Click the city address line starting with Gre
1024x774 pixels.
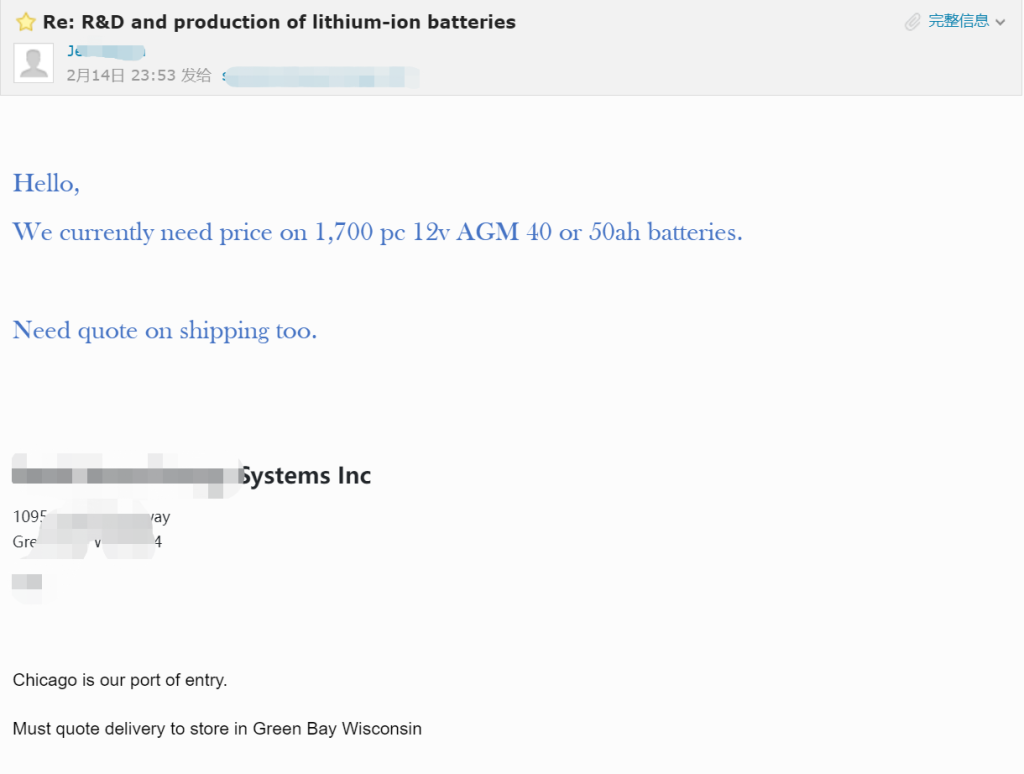point(88,541)
